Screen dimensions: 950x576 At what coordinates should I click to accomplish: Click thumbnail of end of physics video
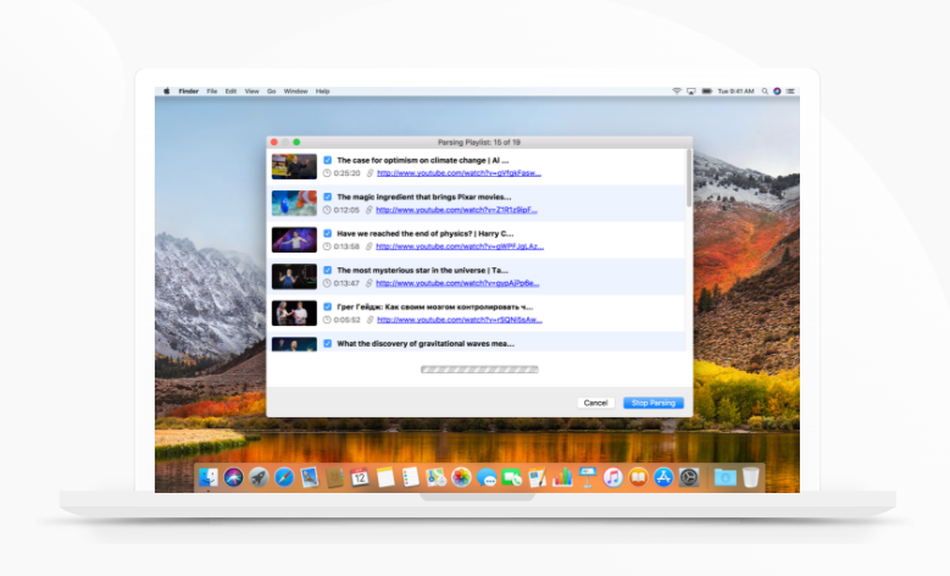click(294, 240)
